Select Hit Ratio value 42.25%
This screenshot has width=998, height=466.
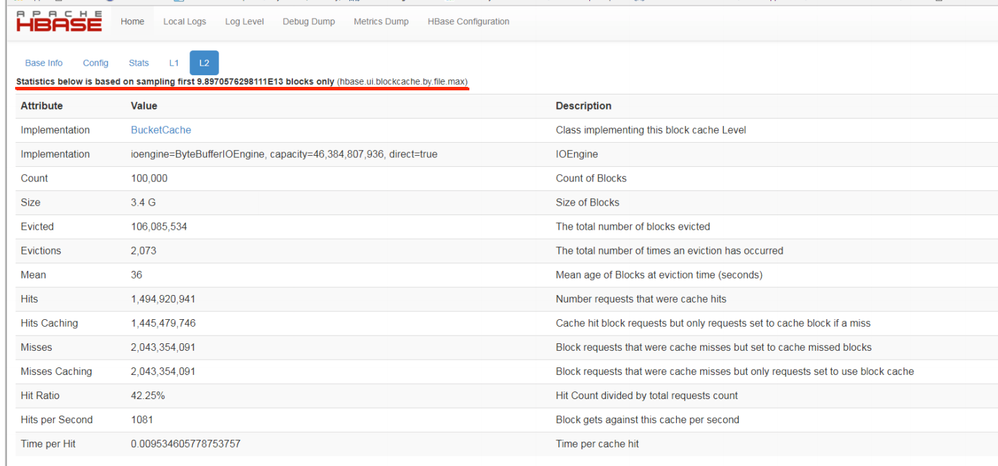[148, 395]
